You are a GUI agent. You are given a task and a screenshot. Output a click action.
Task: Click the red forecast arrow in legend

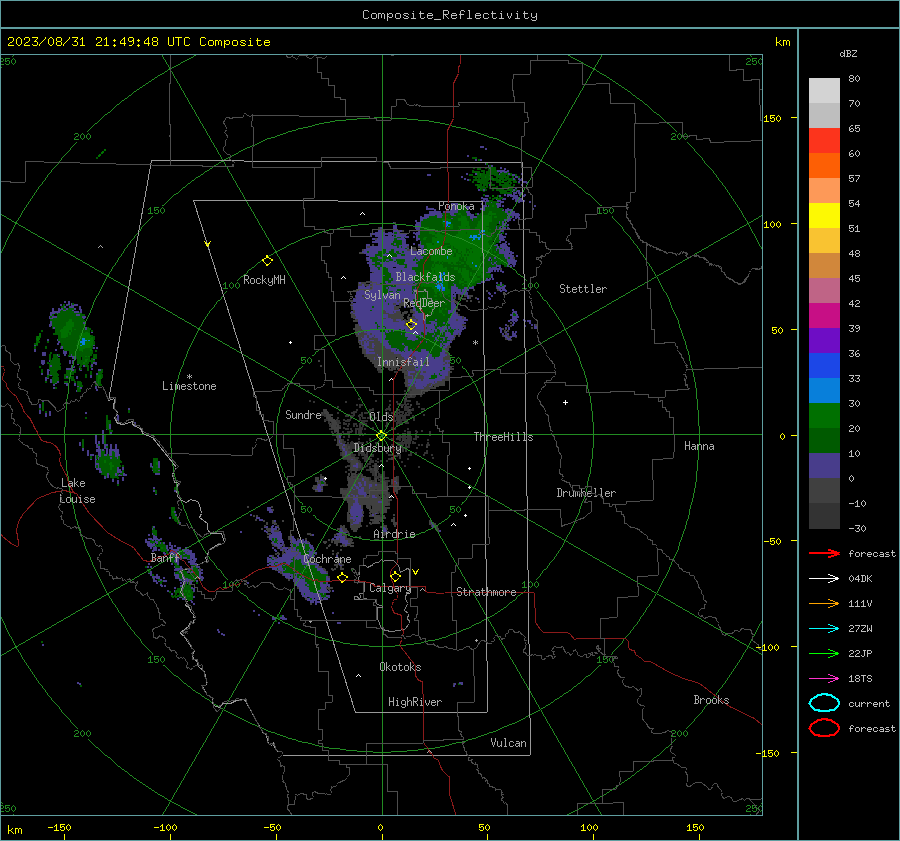[x=824, y=553]
